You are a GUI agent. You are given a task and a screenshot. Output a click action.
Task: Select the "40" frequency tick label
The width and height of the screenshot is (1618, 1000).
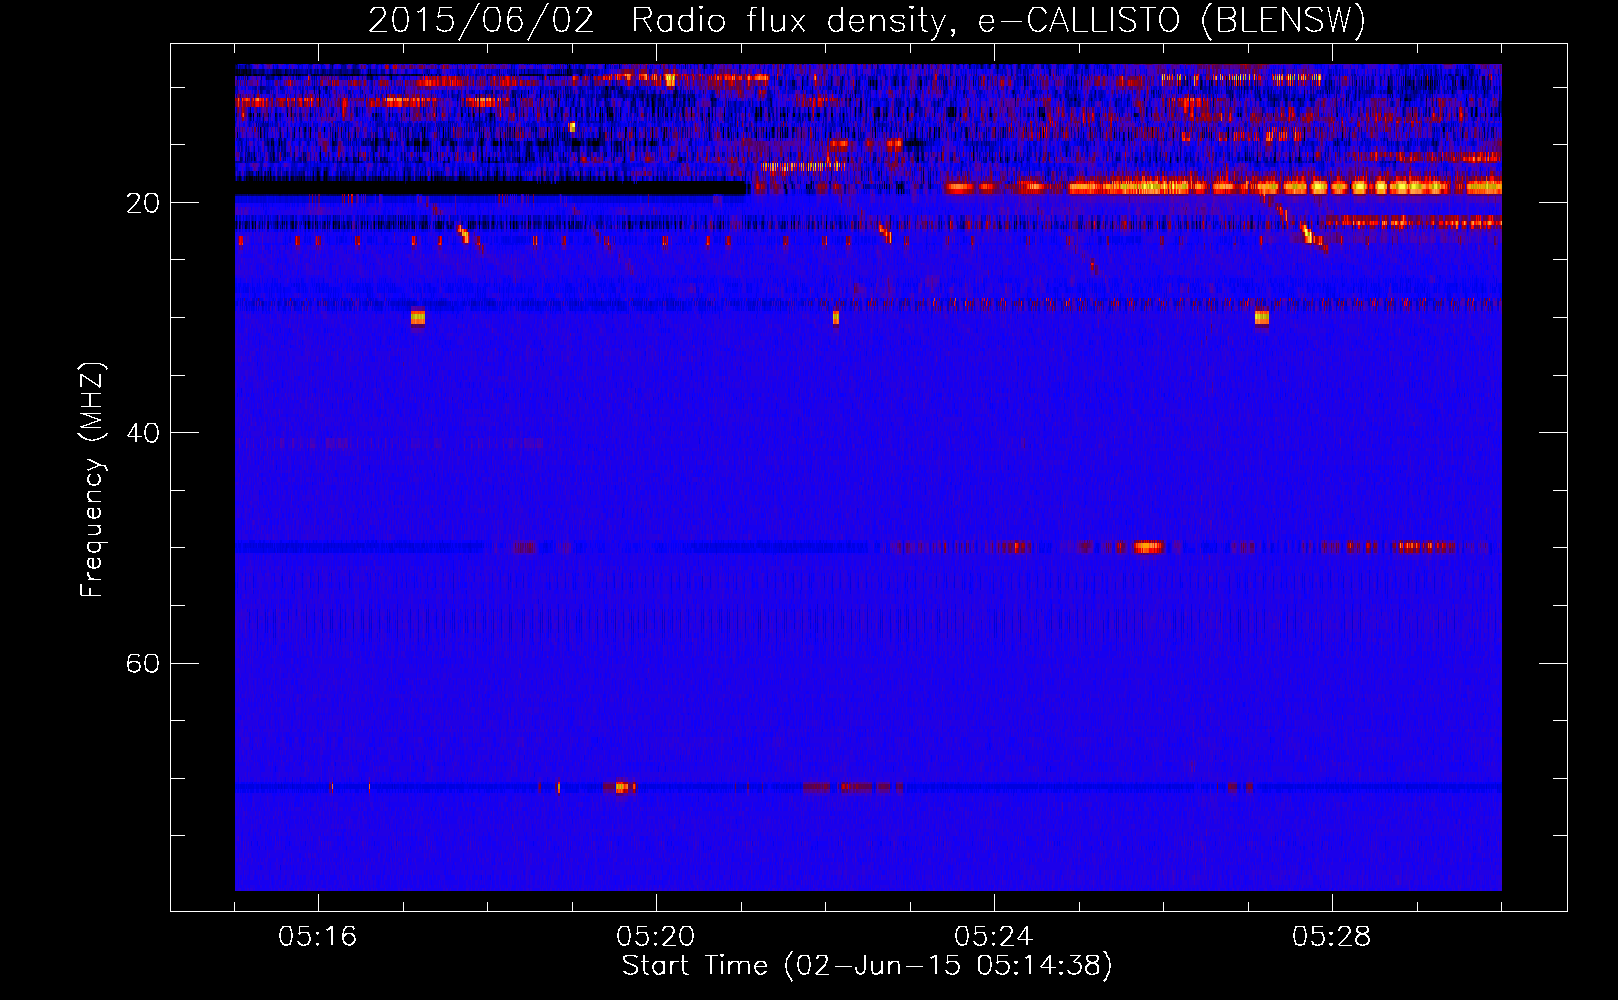click(142, 433)
